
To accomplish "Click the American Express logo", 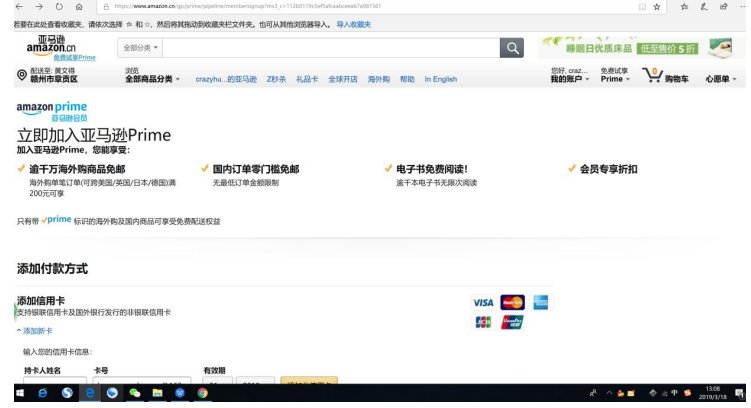I will pos(541,303).
